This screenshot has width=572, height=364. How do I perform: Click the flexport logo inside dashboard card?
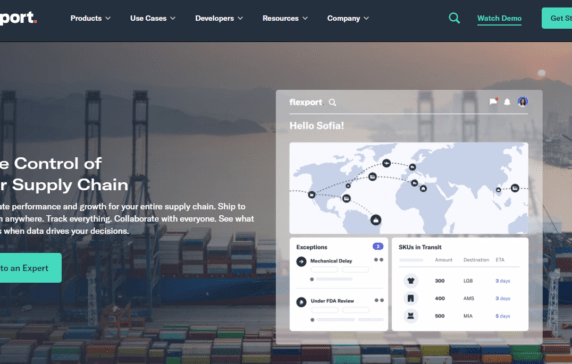[x=306, y=102]
